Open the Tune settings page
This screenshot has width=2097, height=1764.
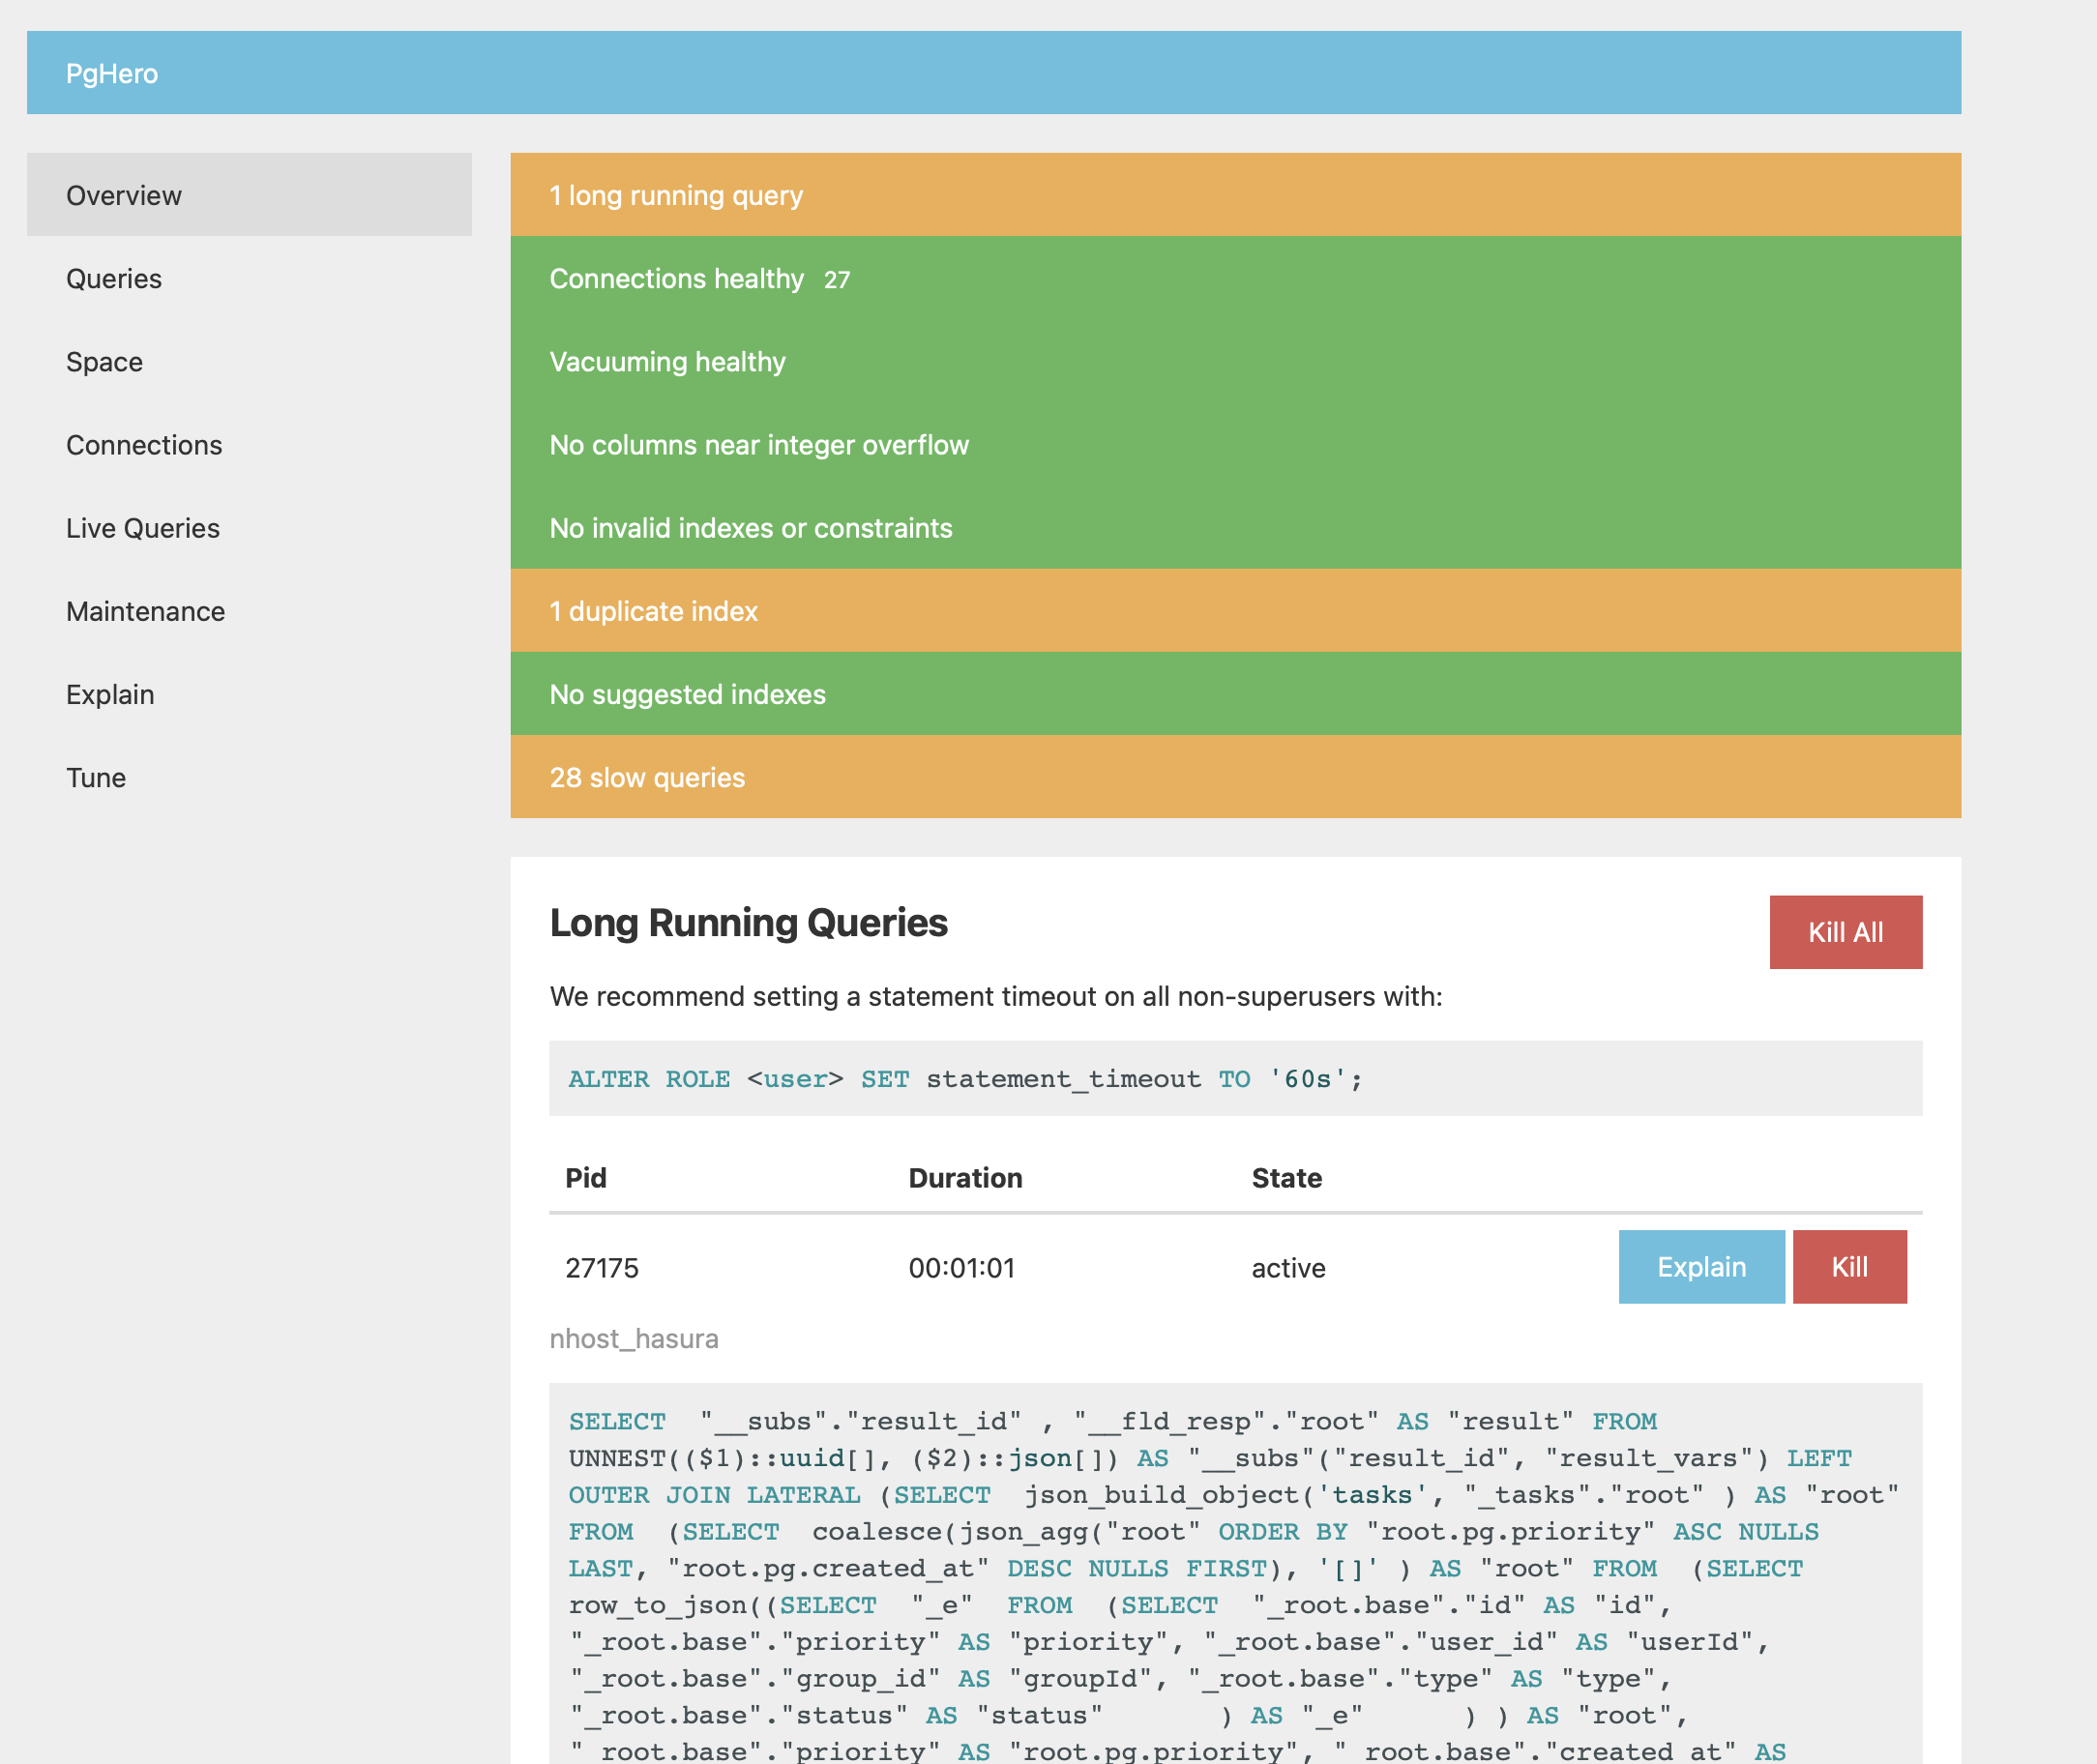[96, 777]
